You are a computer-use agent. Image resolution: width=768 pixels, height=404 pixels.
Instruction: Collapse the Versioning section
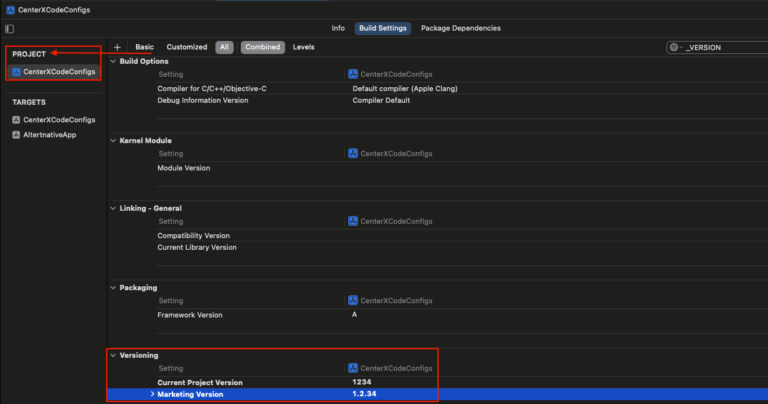113,356
